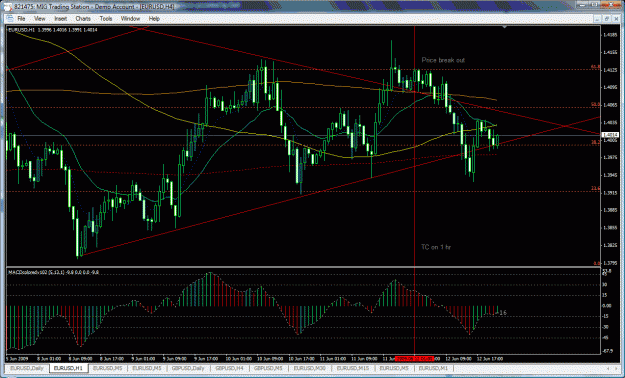Open the Insert menu
625x378 pixels.
[61, 19]
